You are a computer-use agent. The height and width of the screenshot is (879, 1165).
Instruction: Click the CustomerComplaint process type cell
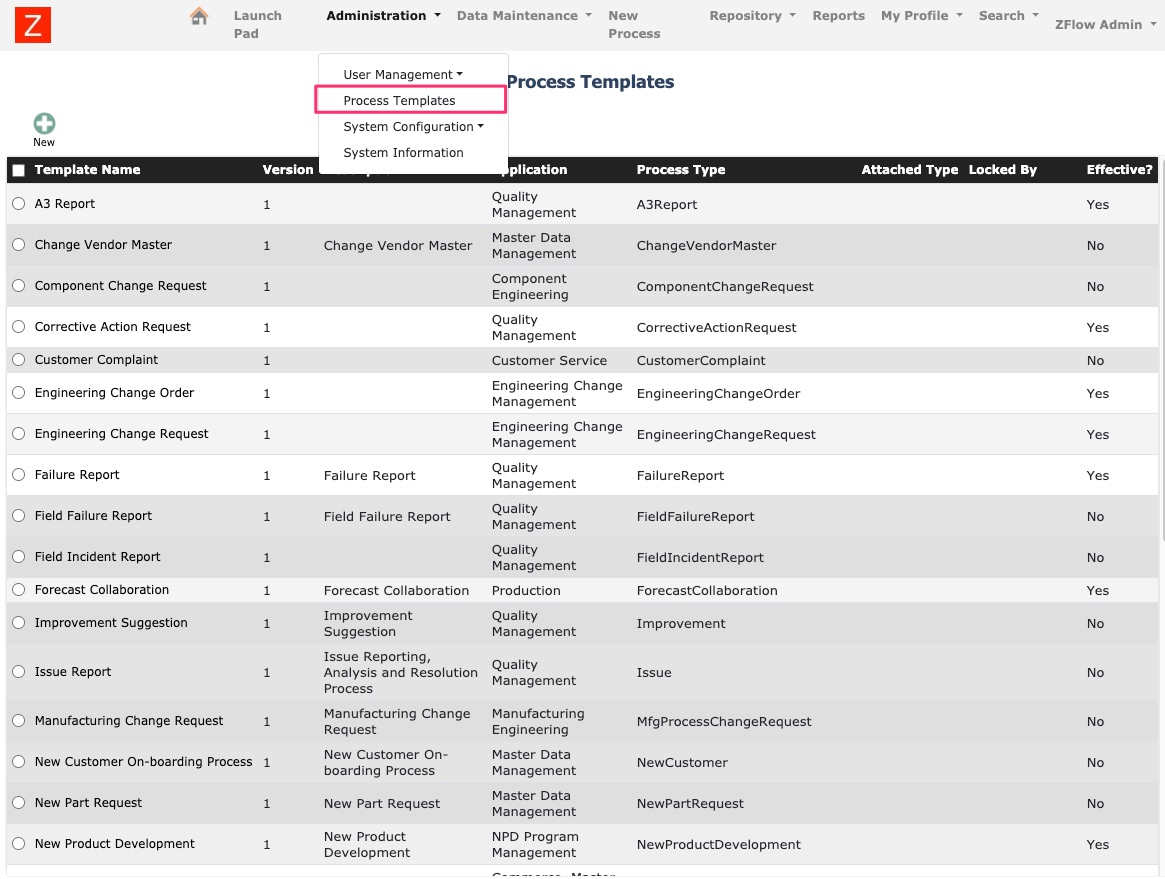coord(701,360)
